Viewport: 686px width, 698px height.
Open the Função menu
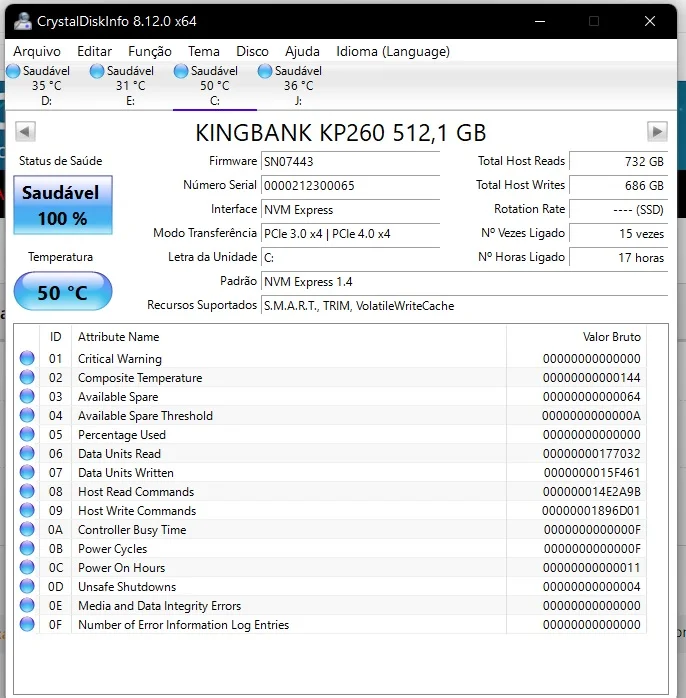150,52
